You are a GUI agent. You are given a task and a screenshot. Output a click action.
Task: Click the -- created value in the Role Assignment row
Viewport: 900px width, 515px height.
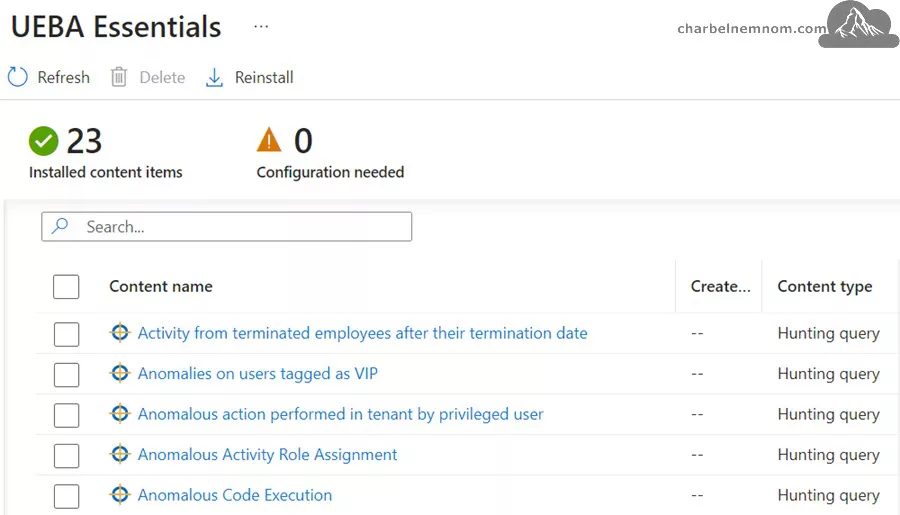pos(697,455)
